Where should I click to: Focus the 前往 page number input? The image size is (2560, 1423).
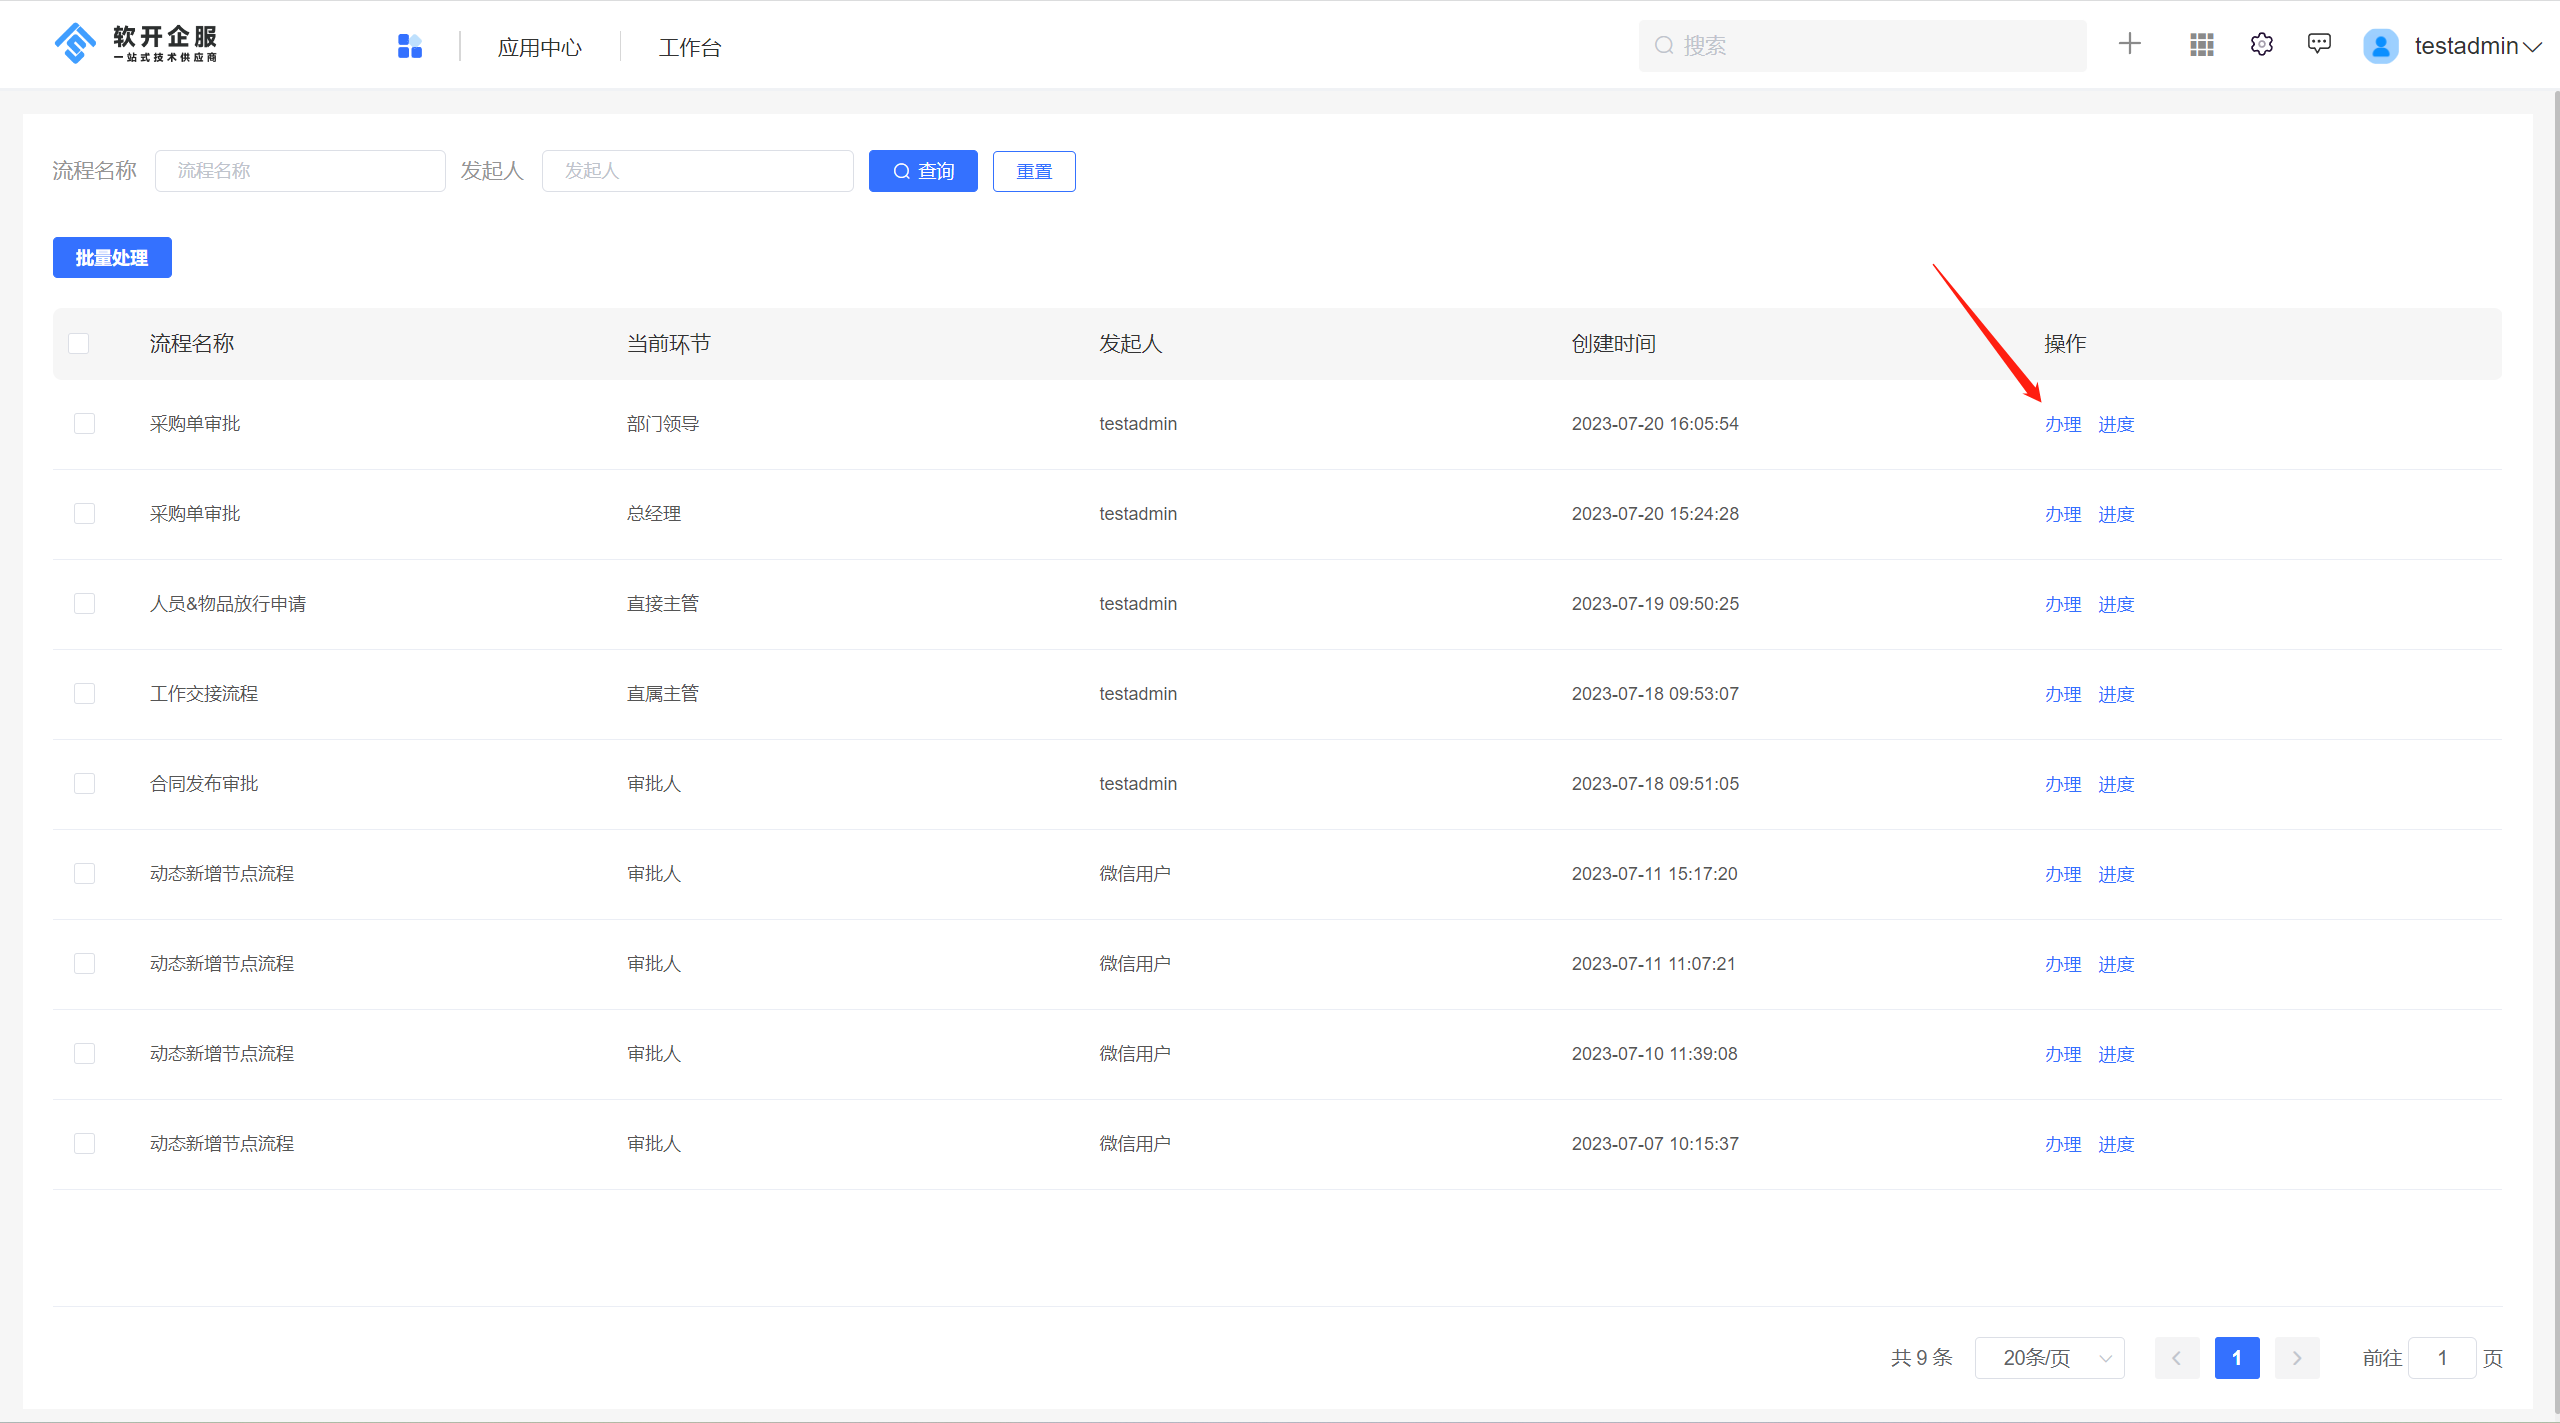(x=2442, y=1358)
